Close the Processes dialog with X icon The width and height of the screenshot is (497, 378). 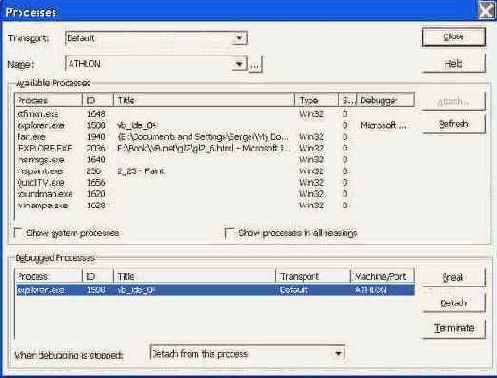[x=486, y=11]
